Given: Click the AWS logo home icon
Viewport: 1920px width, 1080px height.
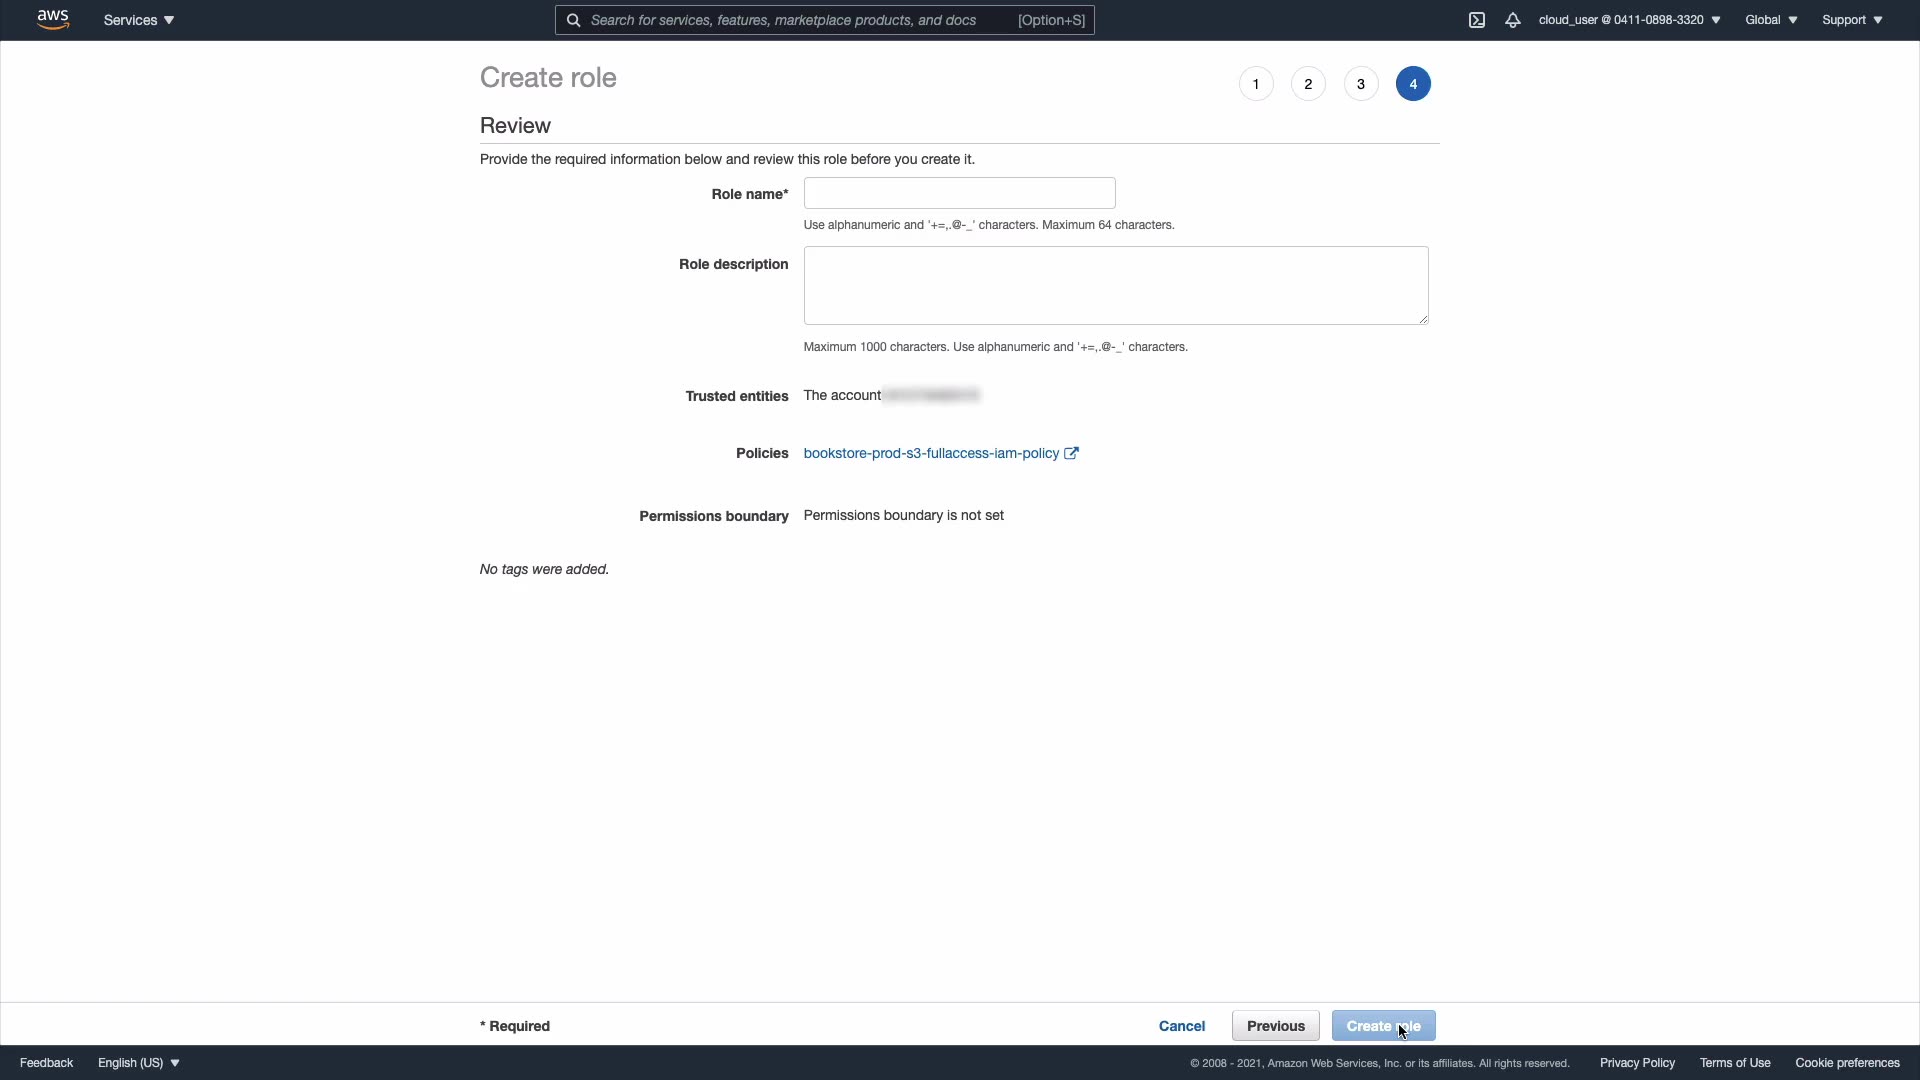Looking at the screenshot, I should click(x=53, y=20).
